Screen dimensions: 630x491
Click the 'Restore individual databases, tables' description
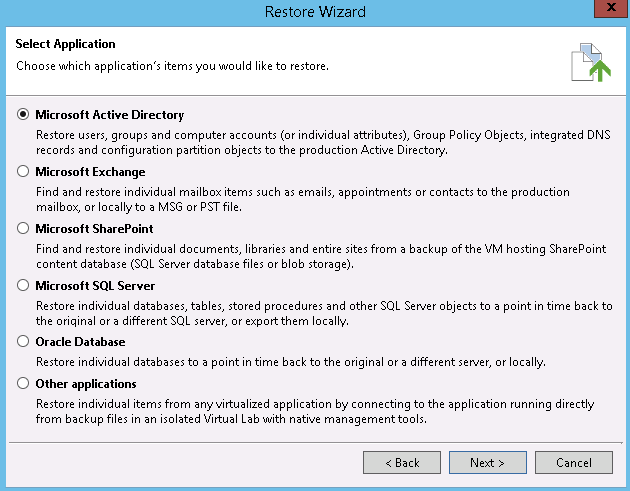pyautogui.click(x=324, y=313)
